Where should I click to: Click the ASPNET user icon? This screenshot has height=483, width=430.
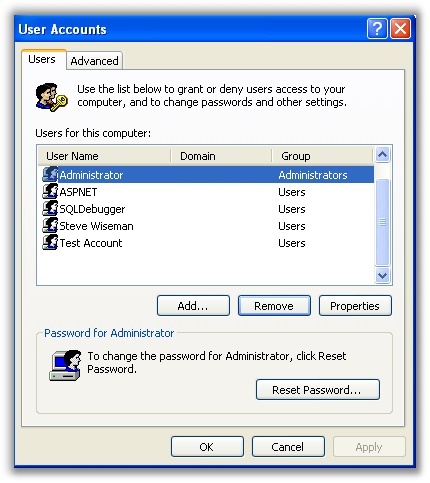click(50, 192)
